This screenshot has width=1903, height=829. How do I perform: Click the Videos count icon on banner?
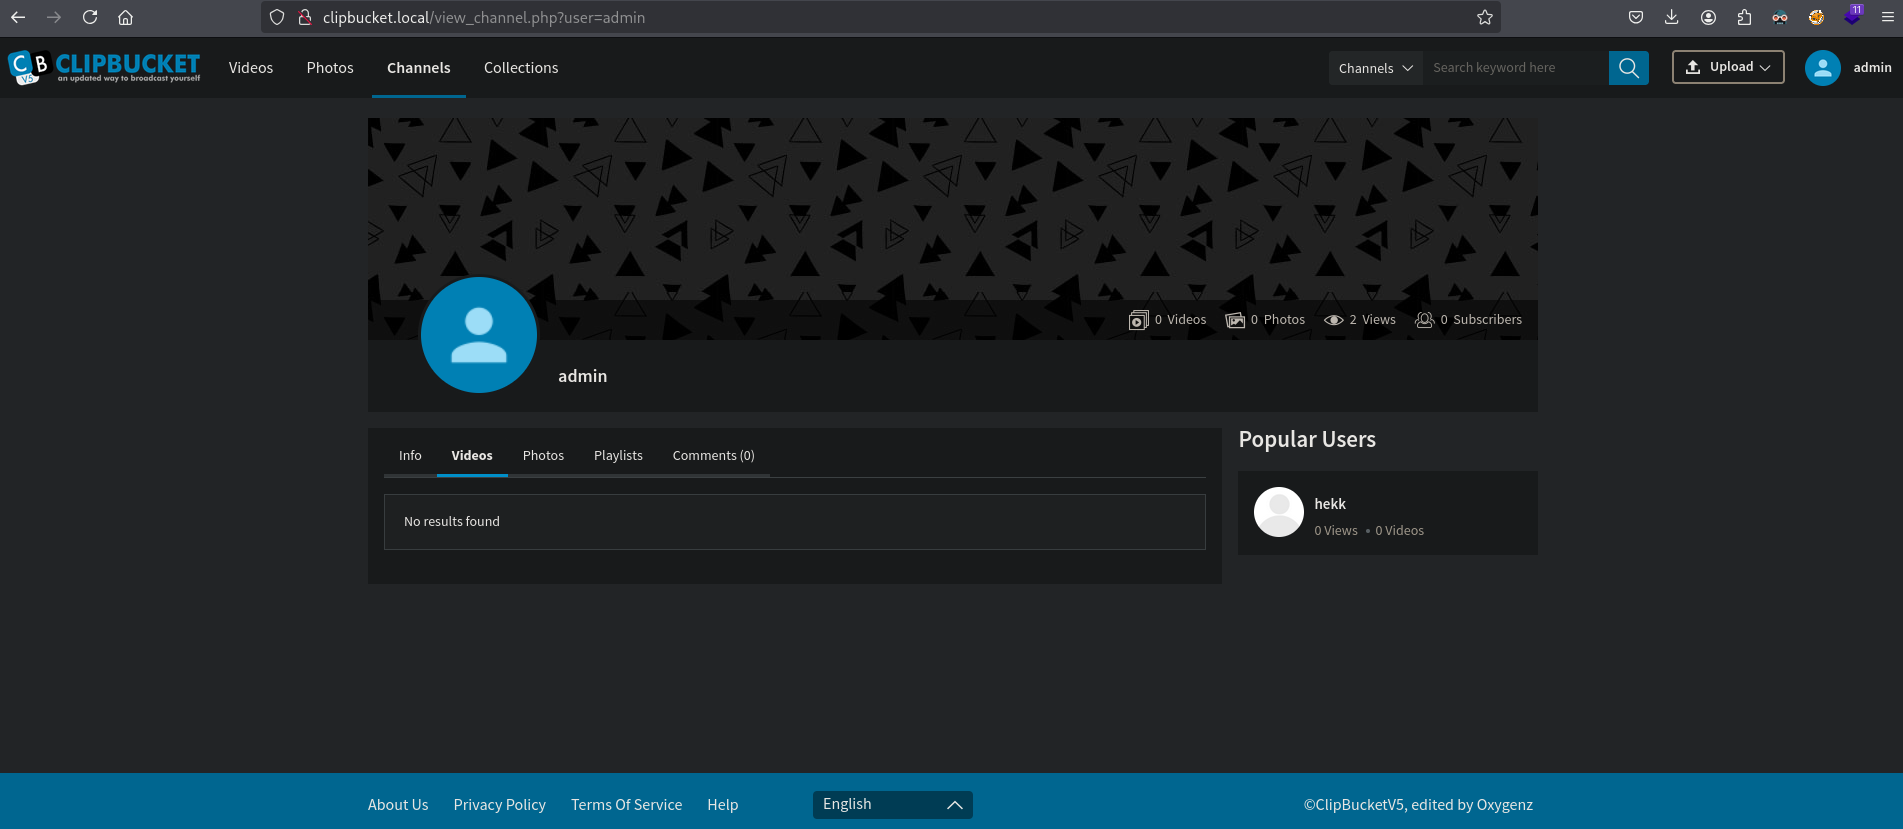1138,320
